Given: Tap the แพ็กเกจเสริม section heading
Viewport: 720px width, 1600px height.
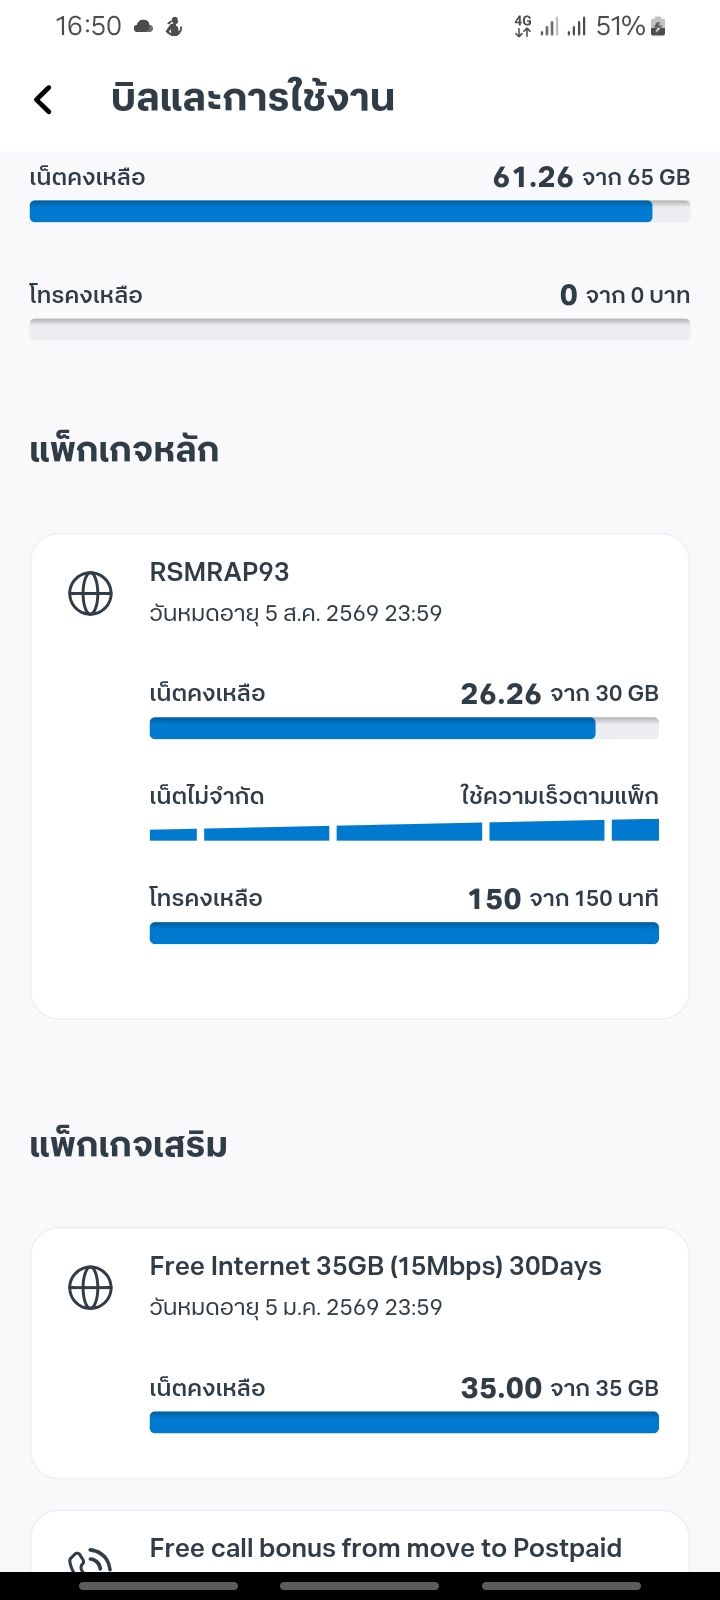Looking at the screenshot, I should point(128,1144).
